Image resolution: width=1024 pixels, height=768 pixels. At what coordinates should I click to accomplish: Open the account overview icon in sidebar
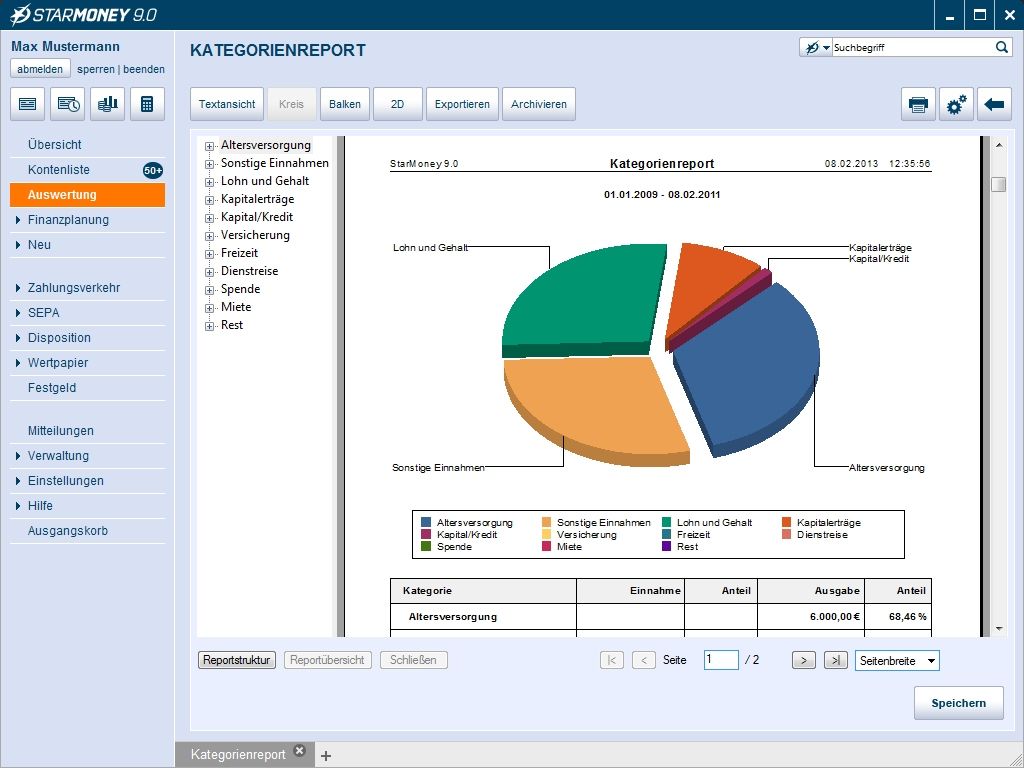tap(27, 104)
